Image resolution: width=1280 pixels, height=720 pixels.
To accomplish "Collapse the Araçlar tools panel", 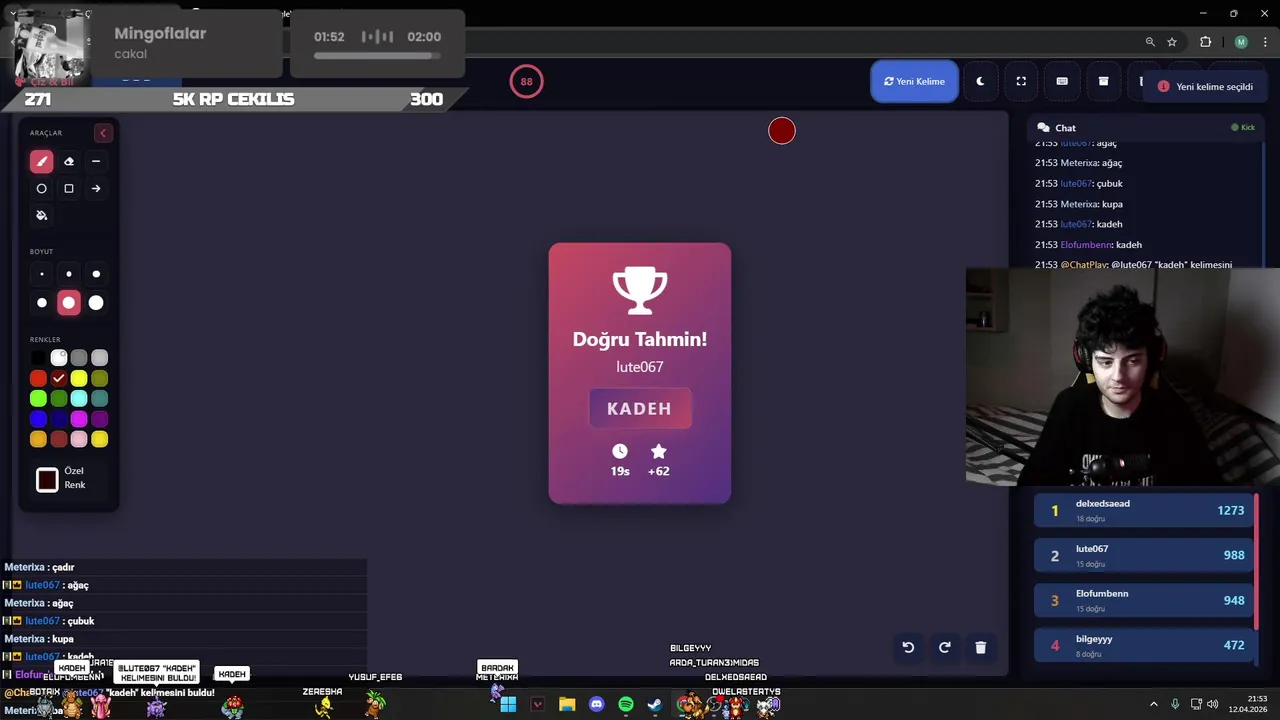I will pos(102,133).
